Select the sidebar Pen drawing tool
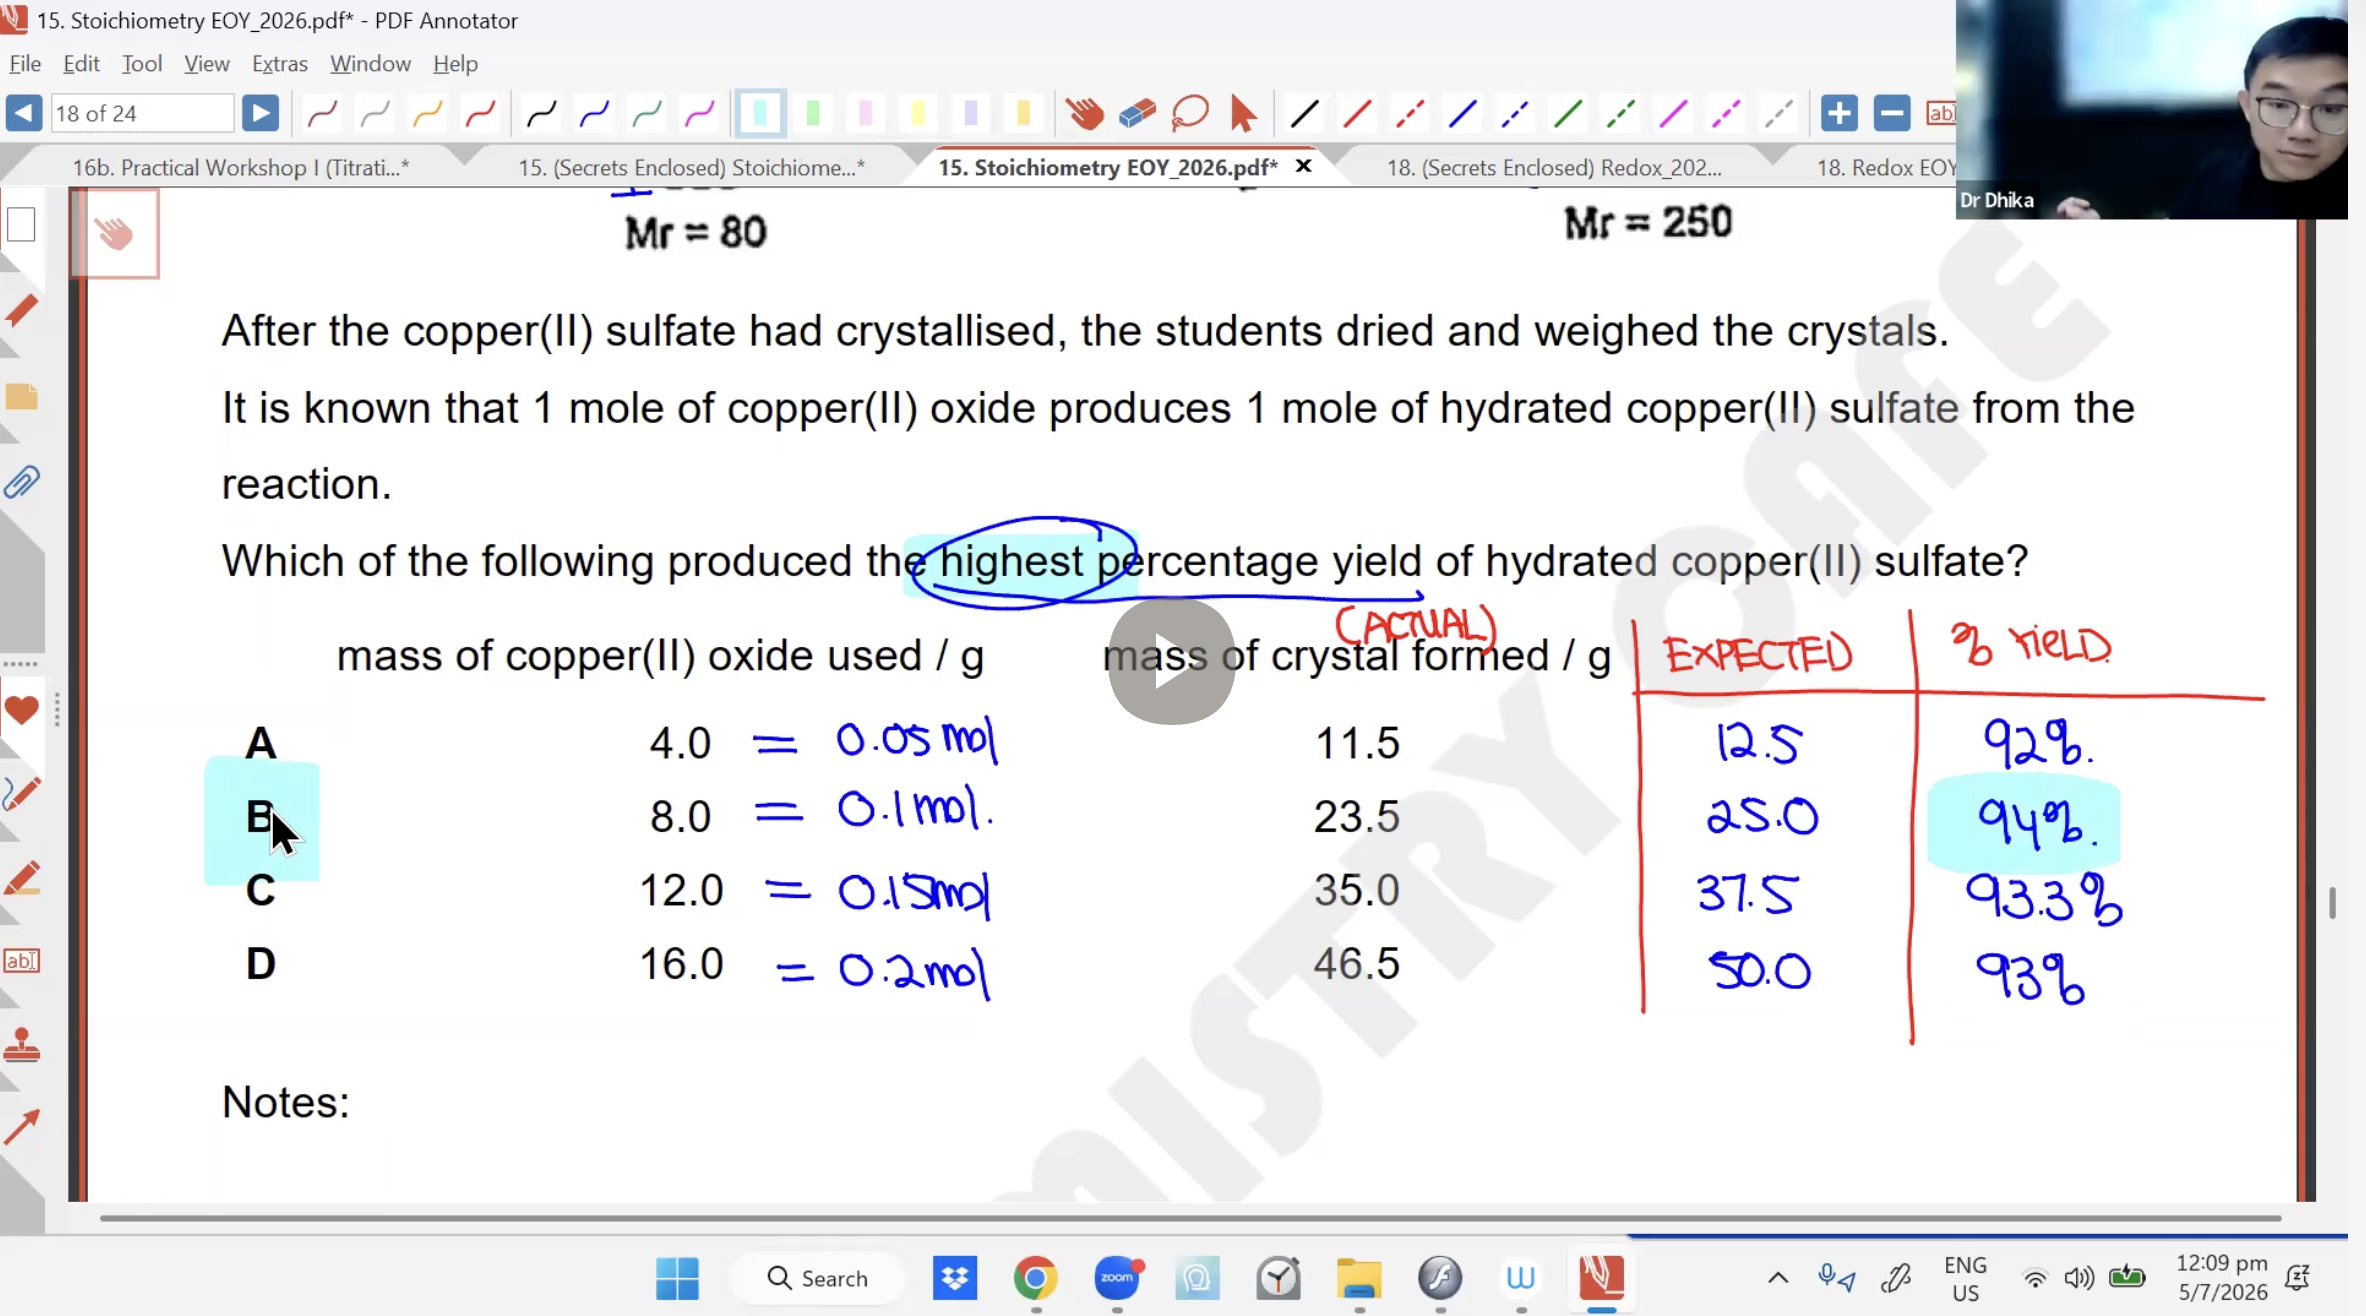The height and width of the screenshot is (1316, 2366). 21,794
